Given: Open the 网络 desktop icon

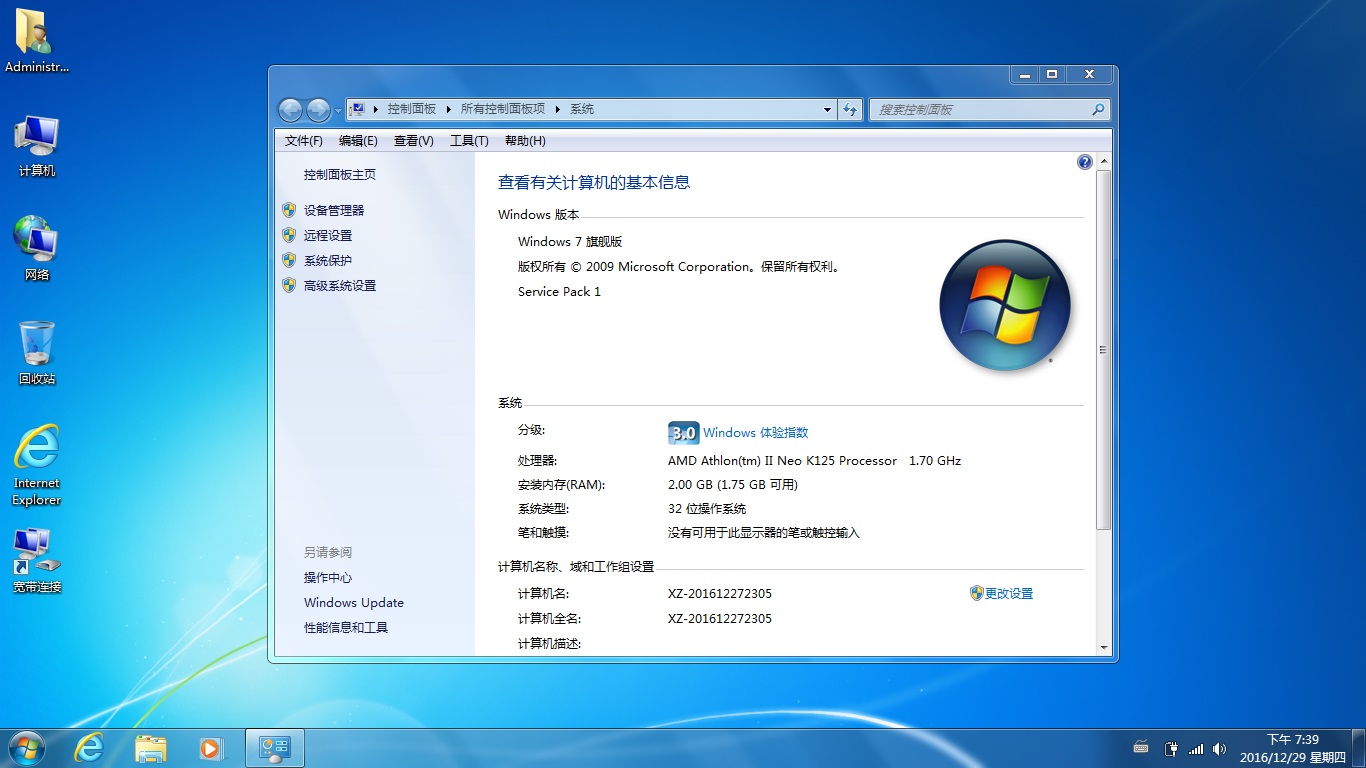Looking at the screenshot, I should [37, 249].
